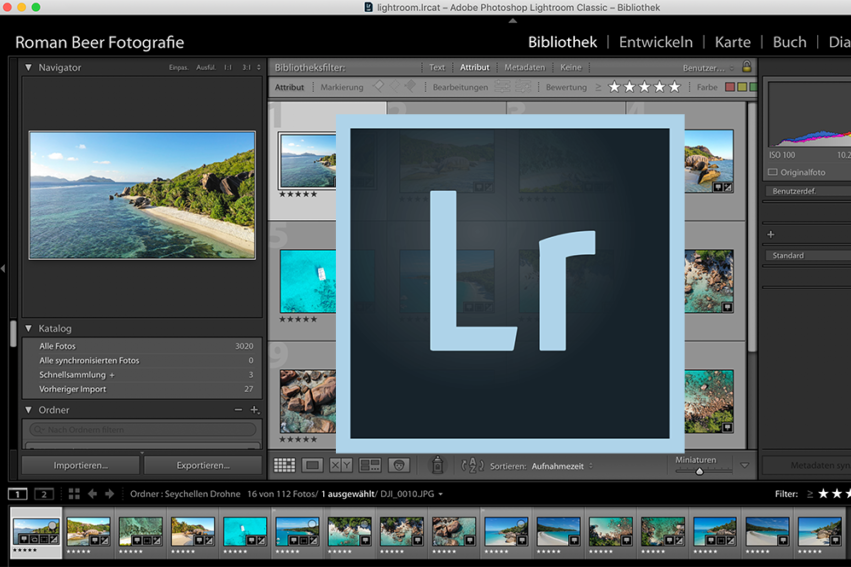Filter by flagged status (first flag icon)
Screen dimensions: 851x567
pos(379,86)
